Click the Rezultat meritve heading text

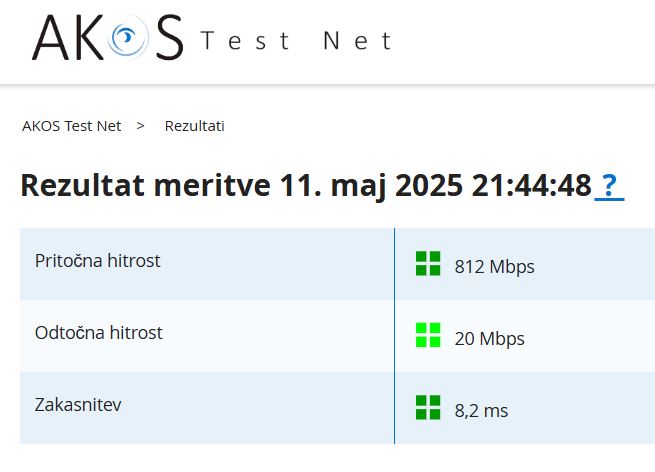tap(145, 185)
